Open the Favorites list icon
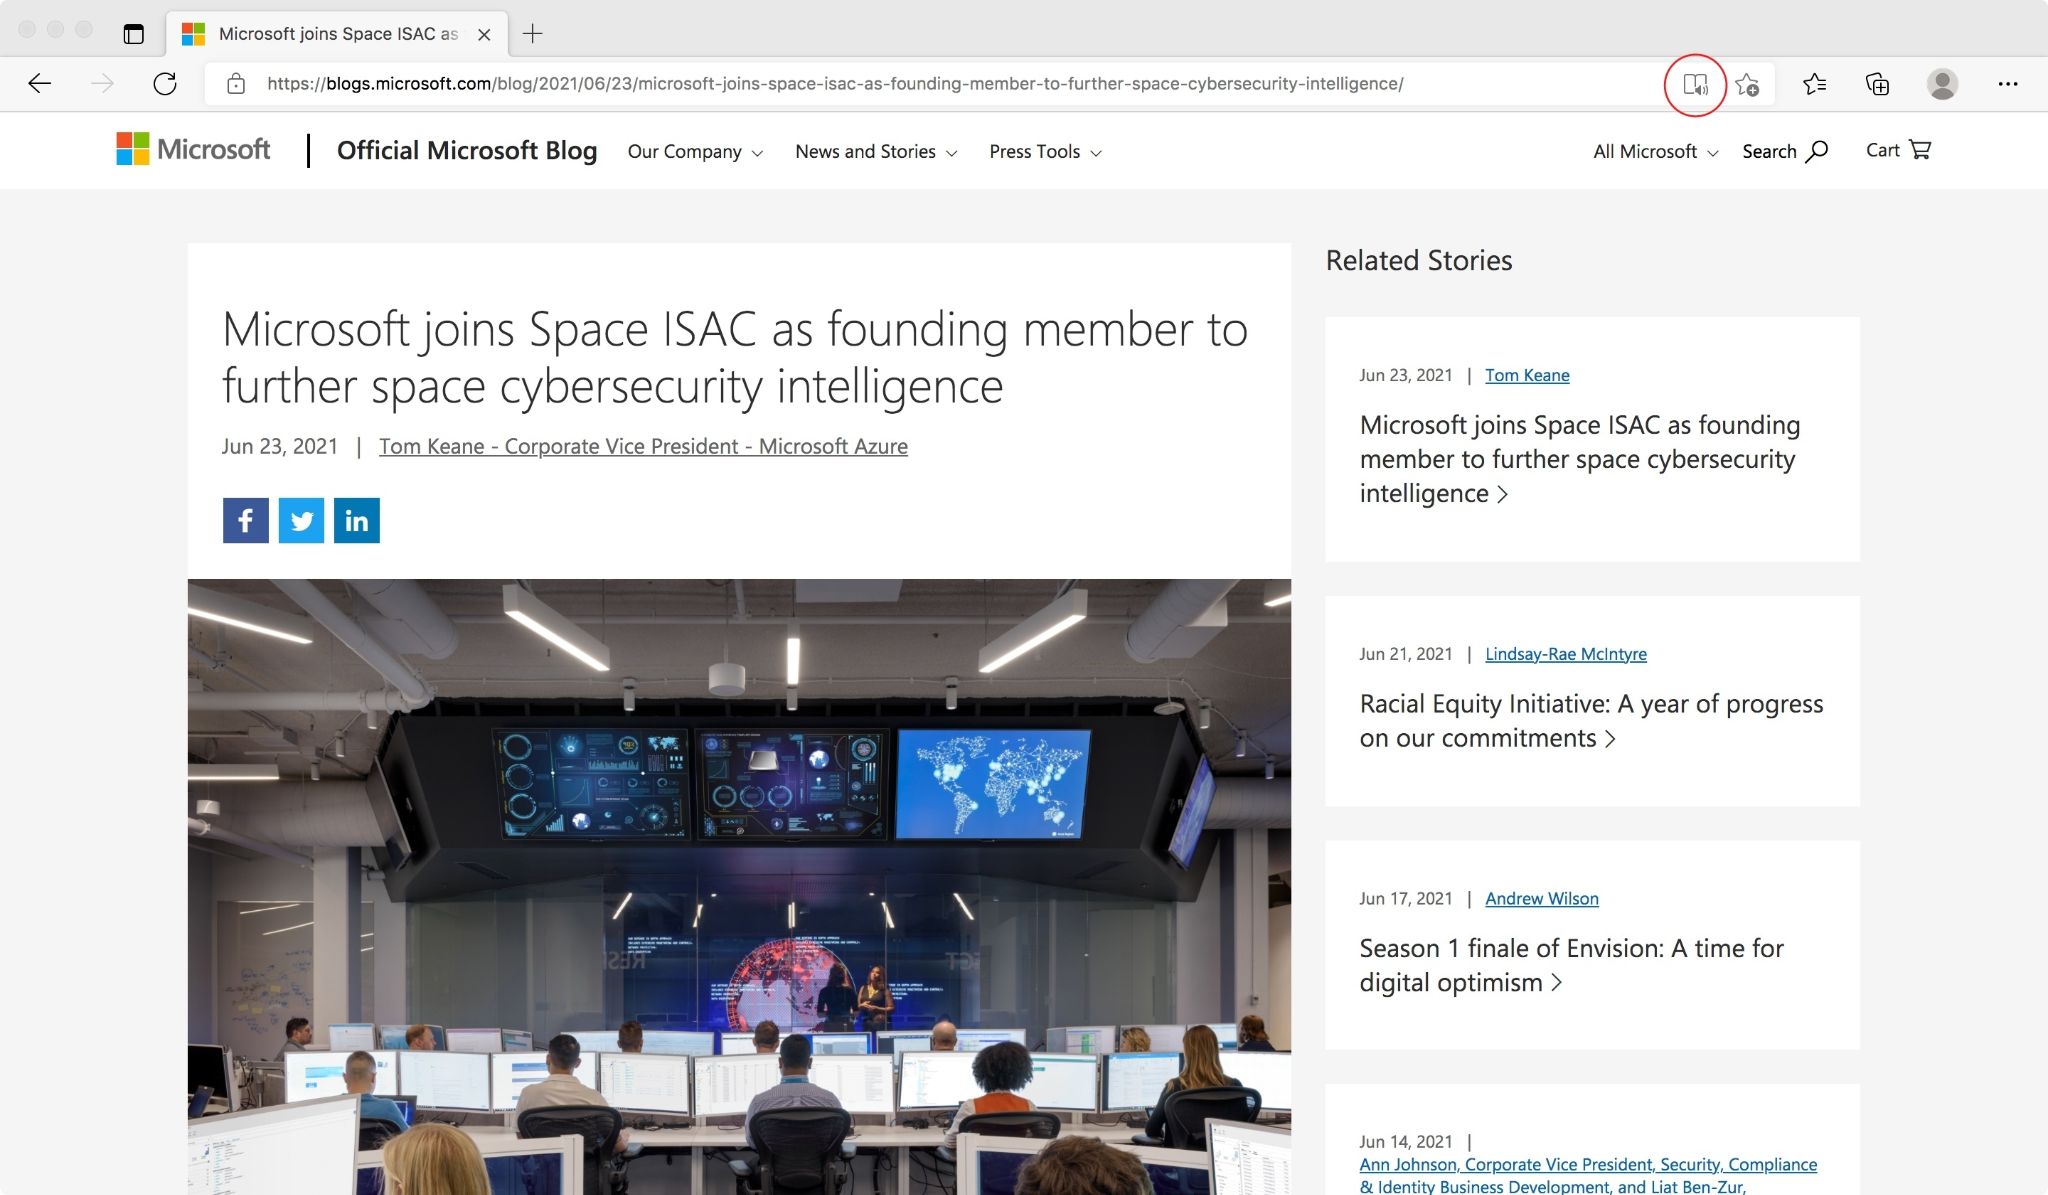Image resolution: width=2048 pixels, height=1195 pixels. [x=1815, y=84]
